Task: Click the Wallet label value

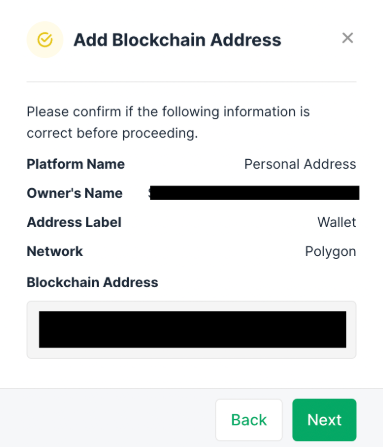Action: coord(337,222)
